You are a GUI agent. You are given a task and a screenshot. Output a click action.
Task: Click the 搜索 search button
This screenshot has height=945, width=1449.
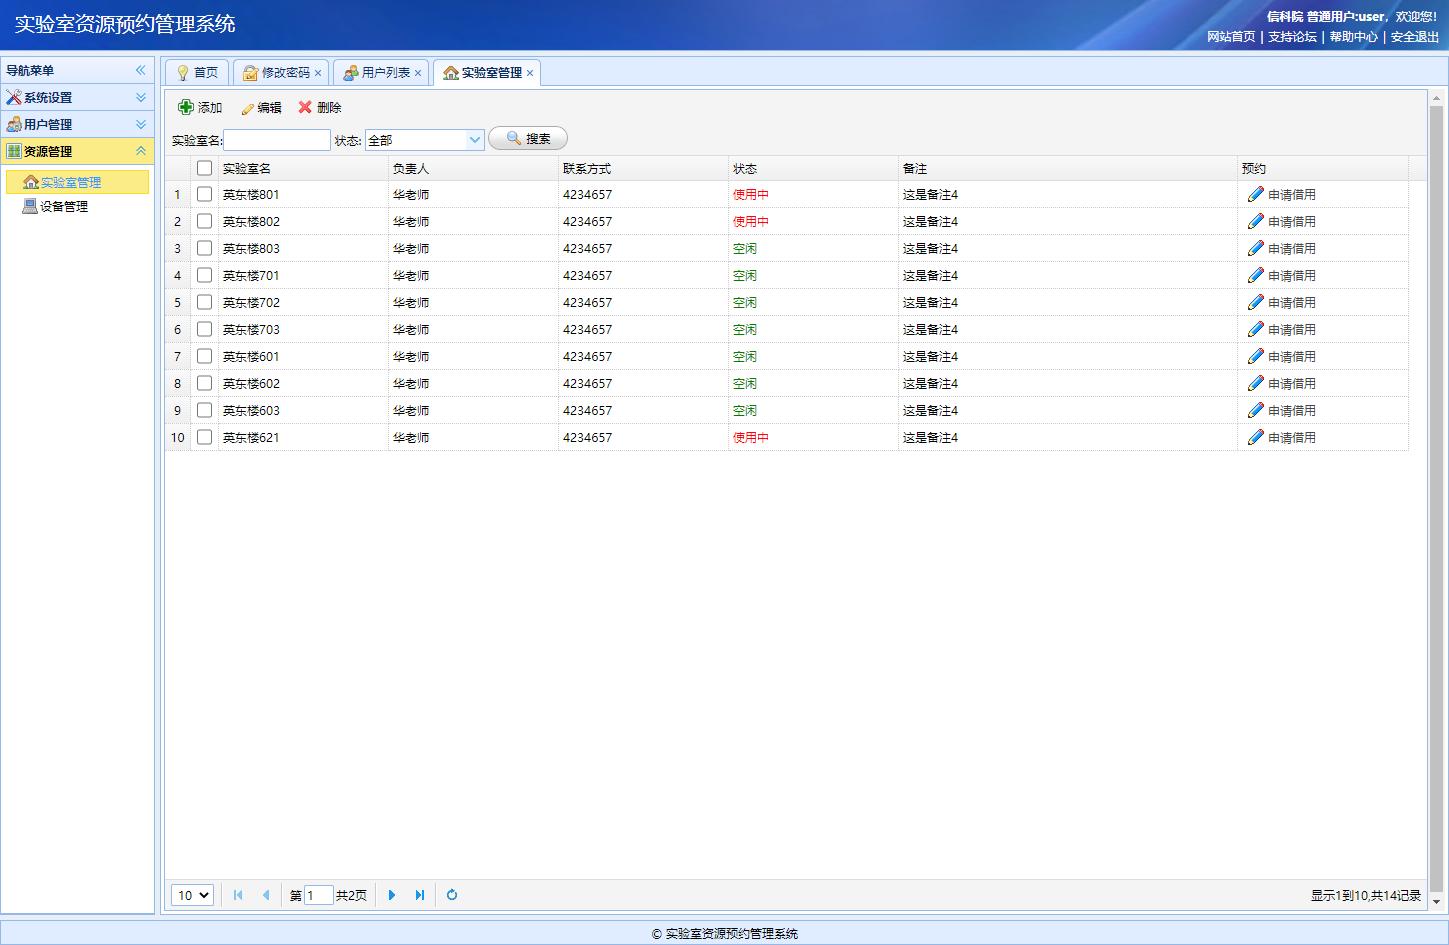click(528, 139)
